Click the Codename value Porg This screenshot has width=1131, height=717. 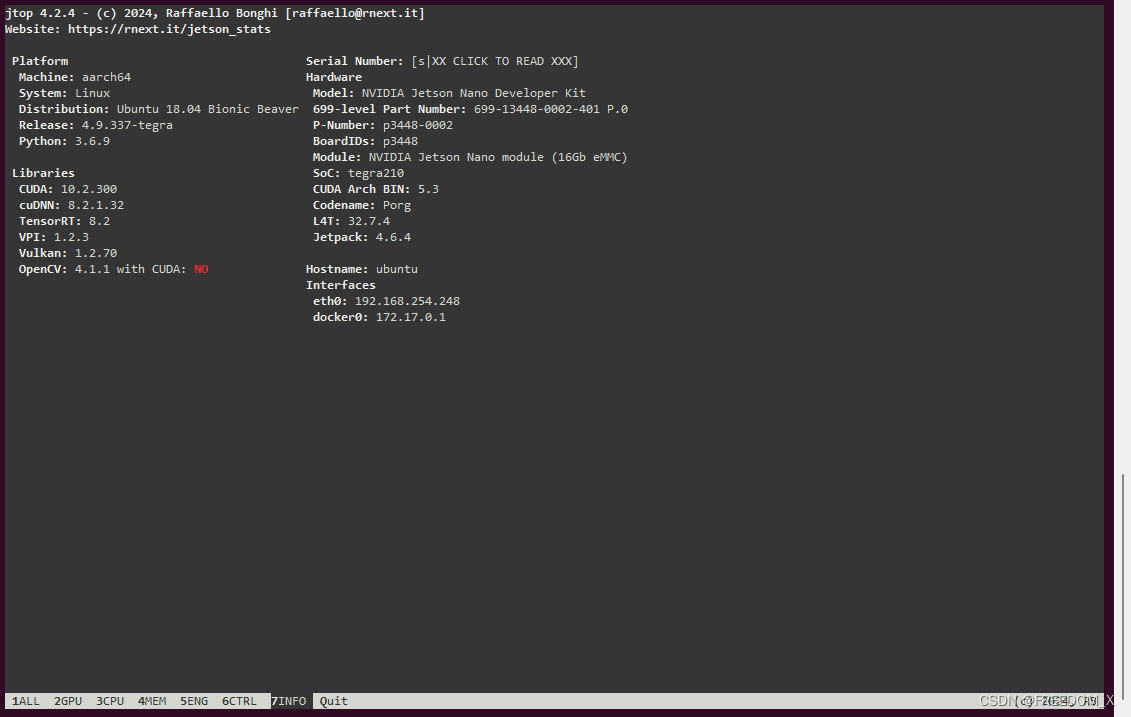click(397, 205)
